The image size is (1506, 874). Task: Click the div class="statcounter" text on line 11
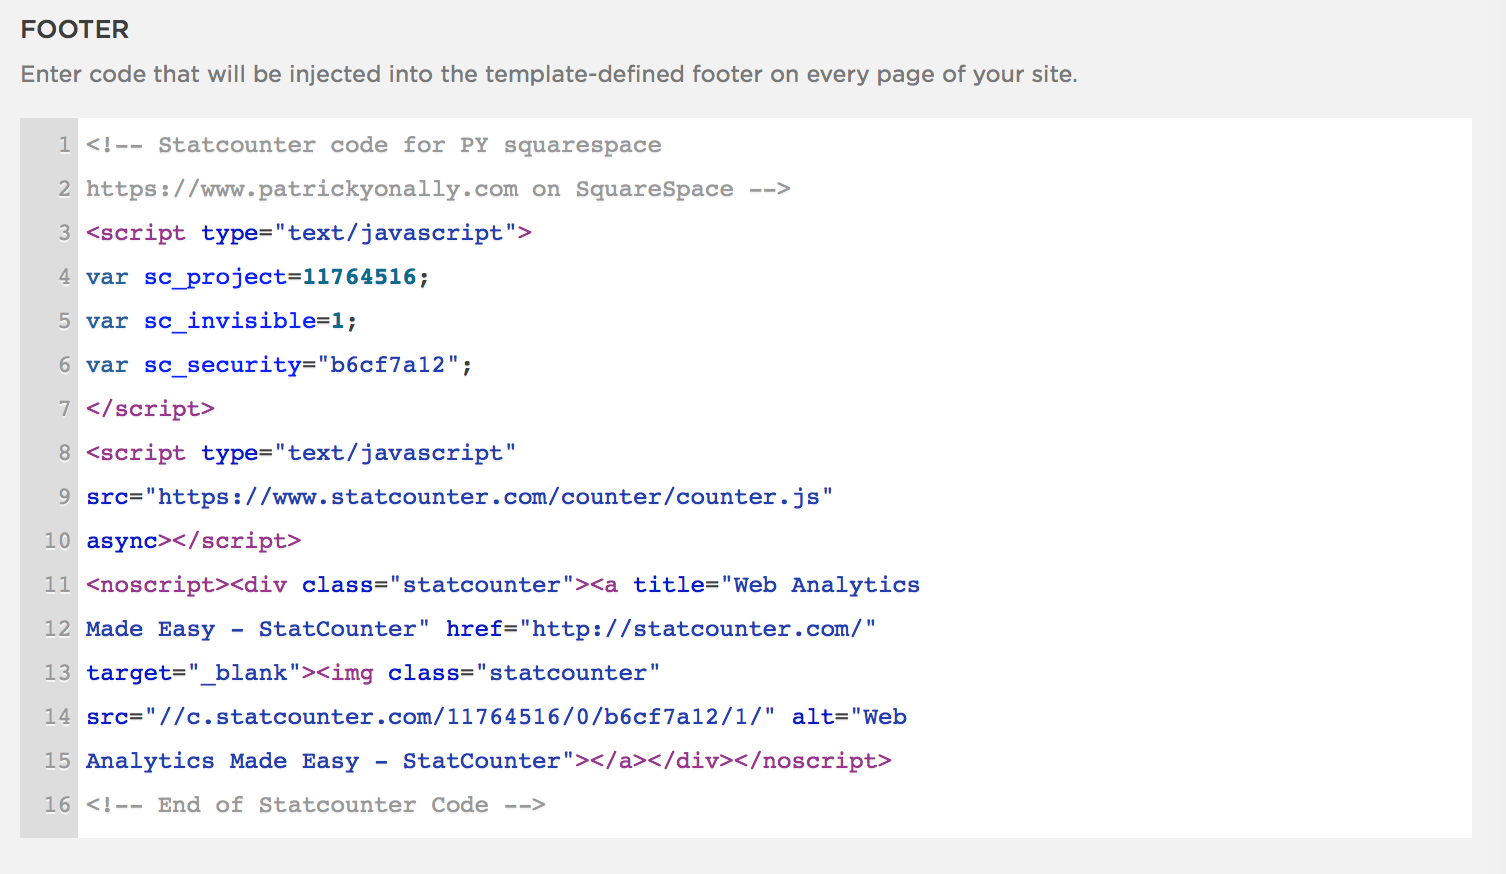point(409,585)
